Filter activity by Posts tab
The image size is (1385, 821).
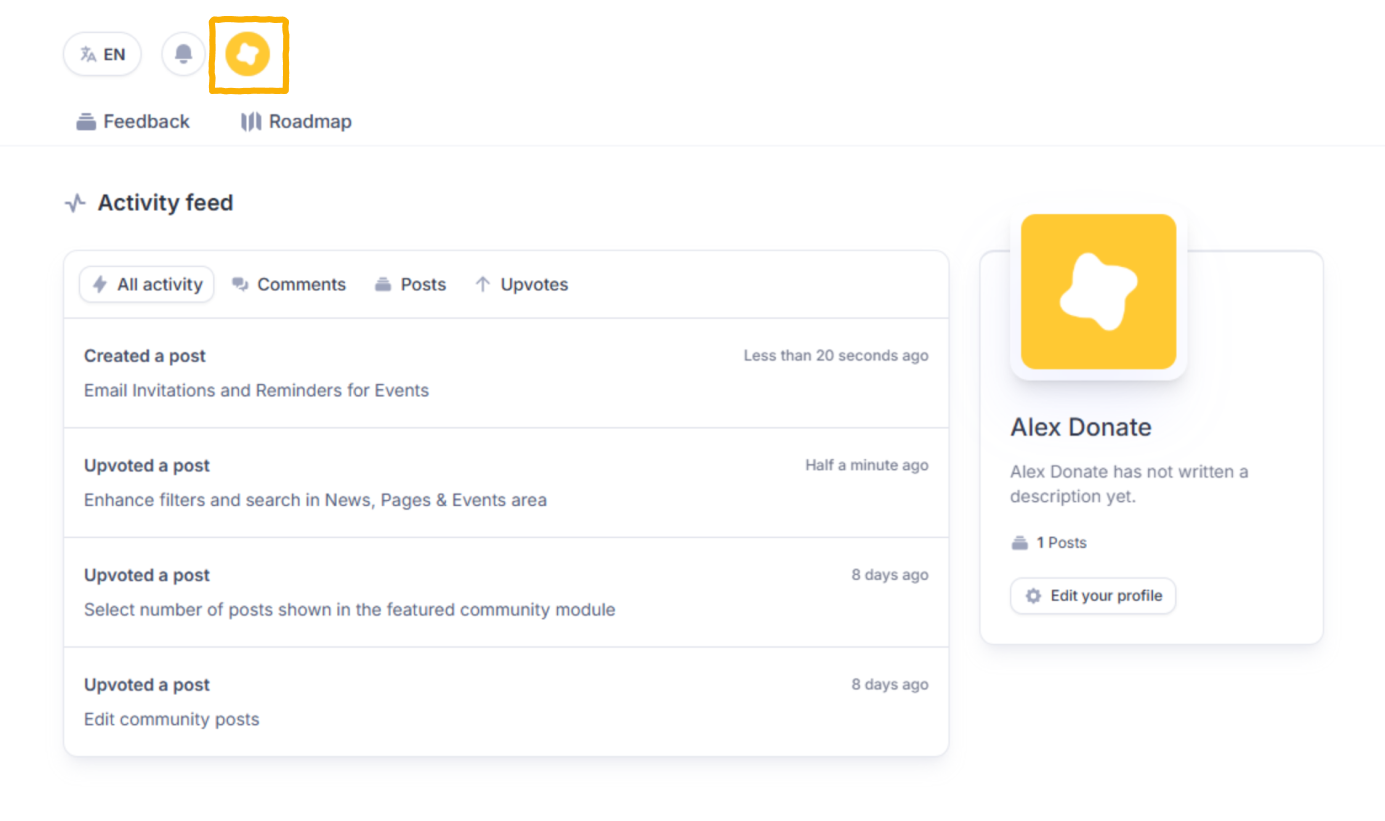coord(411,284)
